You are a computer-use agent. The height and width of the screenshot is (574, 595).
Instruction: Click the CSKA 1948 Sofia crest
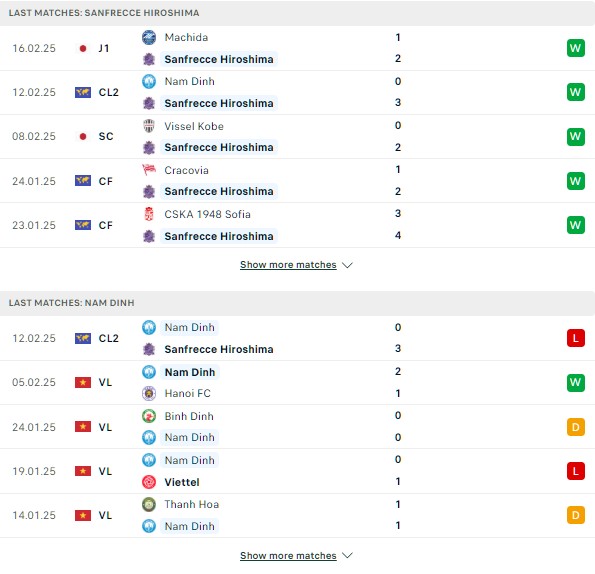(x=149, y=214)
